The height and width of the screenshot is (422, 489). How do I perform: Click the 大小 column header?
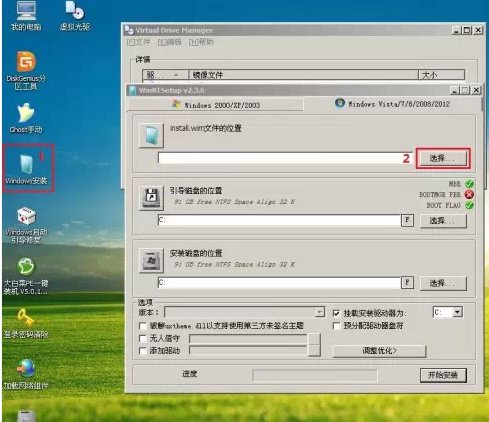pyautogui.click(x=442, y=75)
